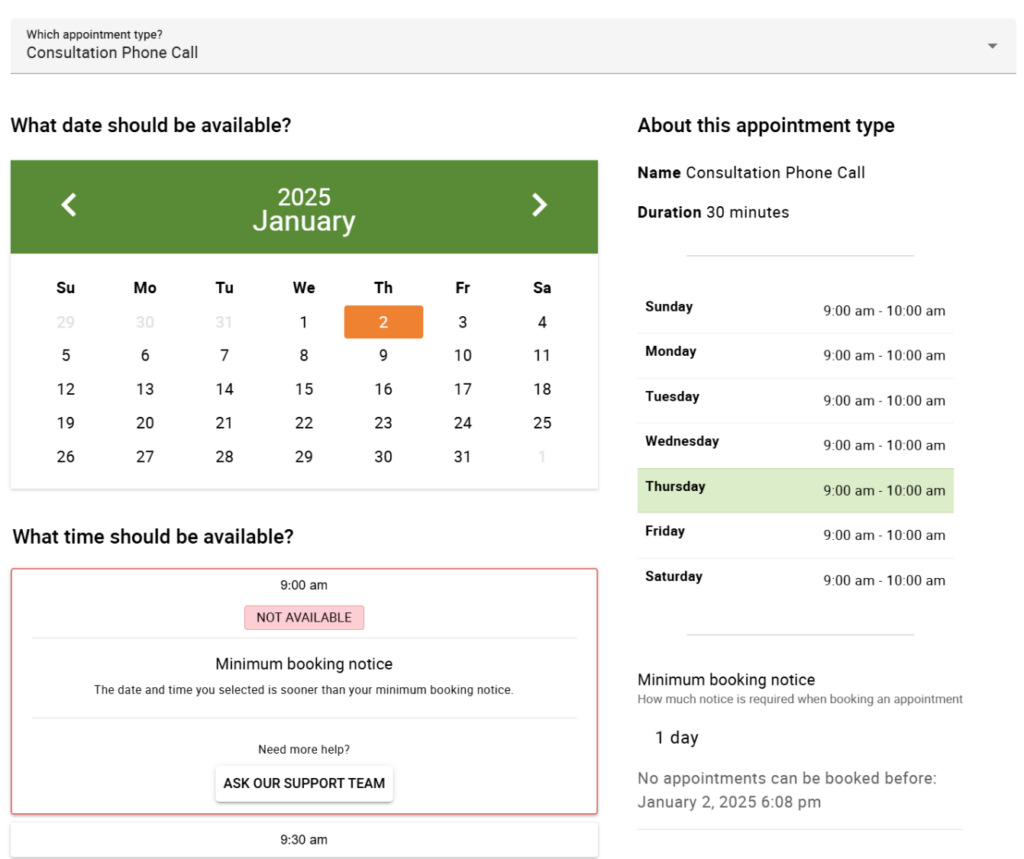The image size is (1024, 859).
Task: Pick January 12 date
Action: [x=65, y=389]
